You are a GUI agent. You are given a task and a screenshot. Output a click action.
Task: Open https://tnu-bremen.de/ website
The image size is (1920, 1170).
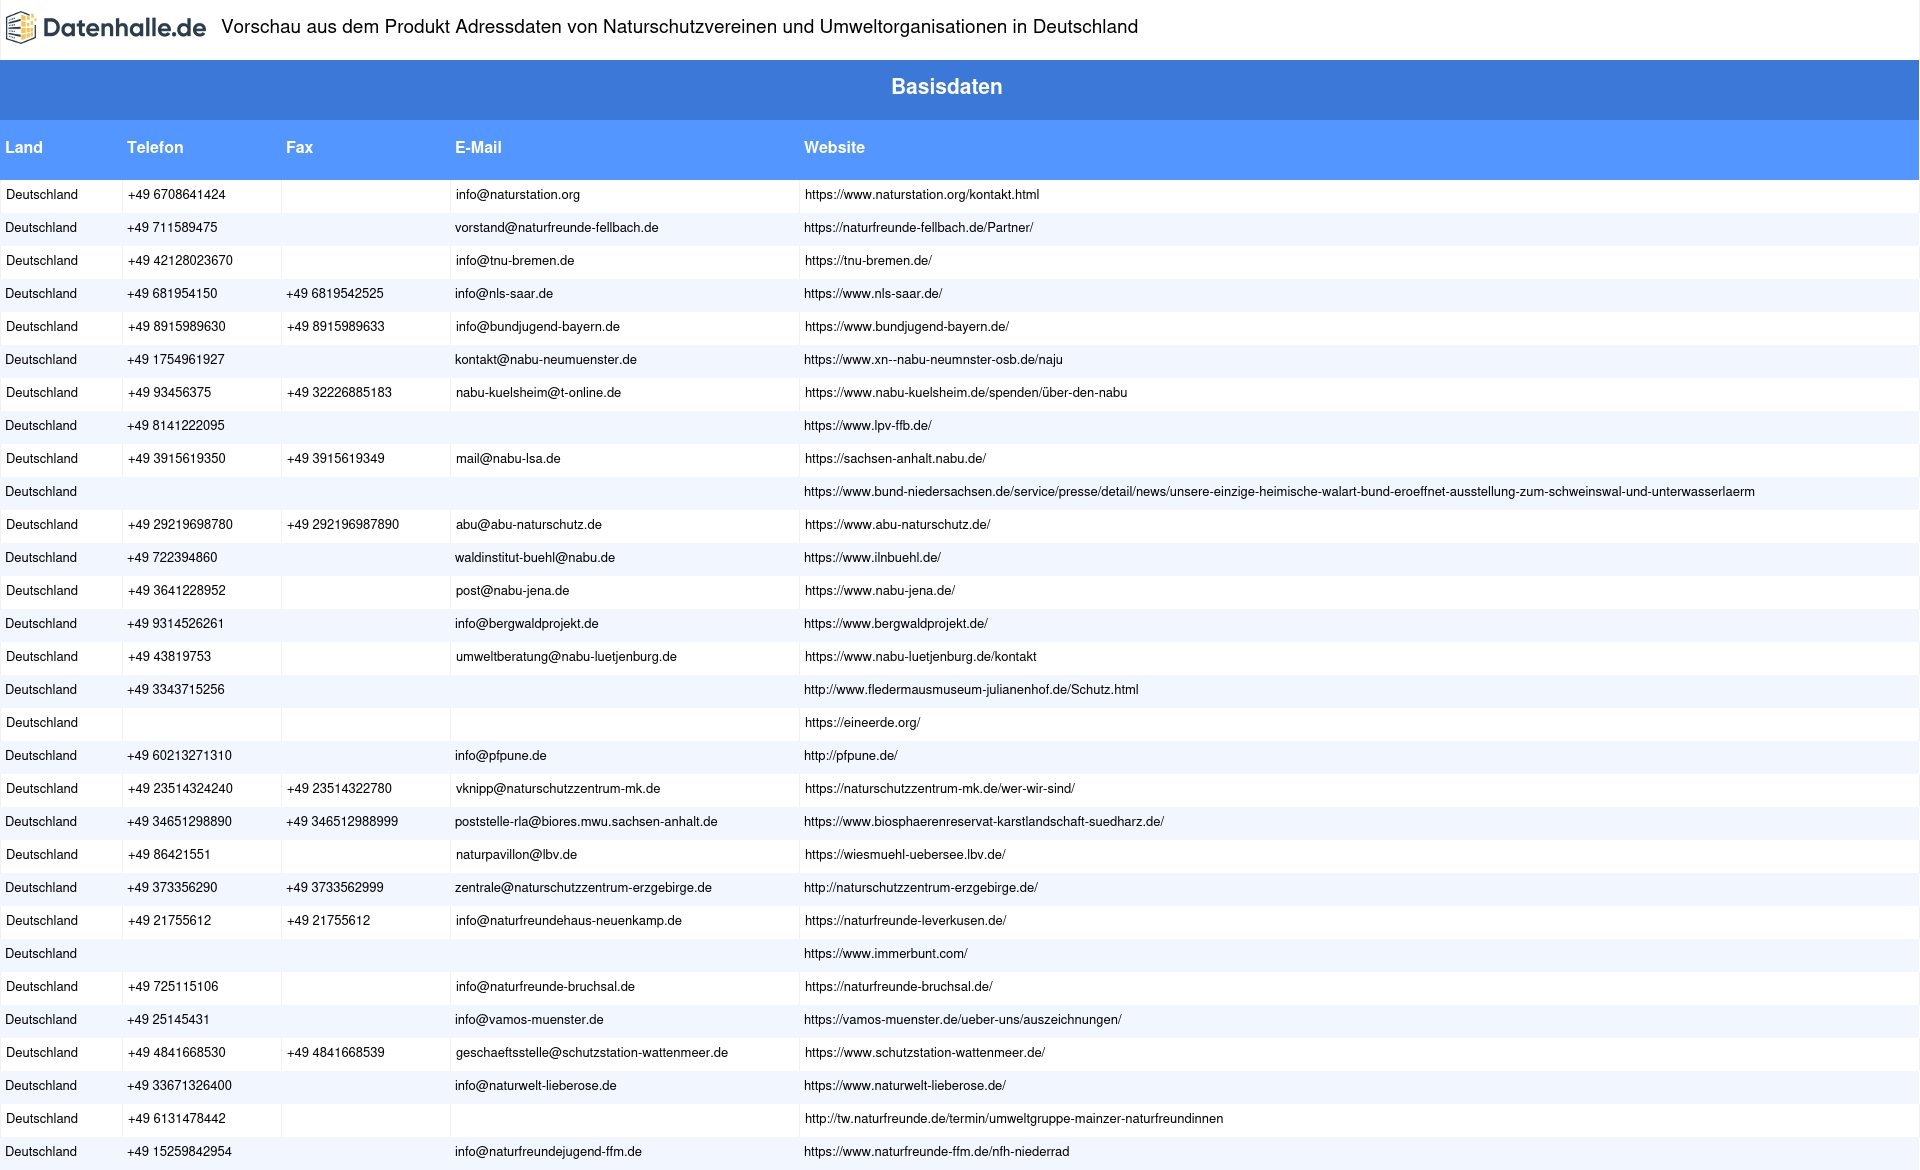click(x=868, y=261)
